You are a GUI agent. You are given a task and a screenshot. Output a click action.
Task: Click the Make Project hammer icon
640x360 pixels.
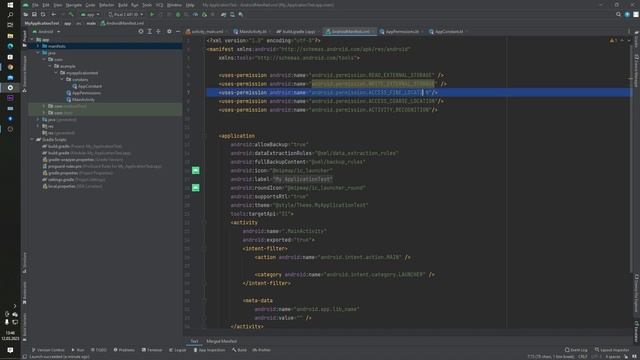click(x=71, y=14)
